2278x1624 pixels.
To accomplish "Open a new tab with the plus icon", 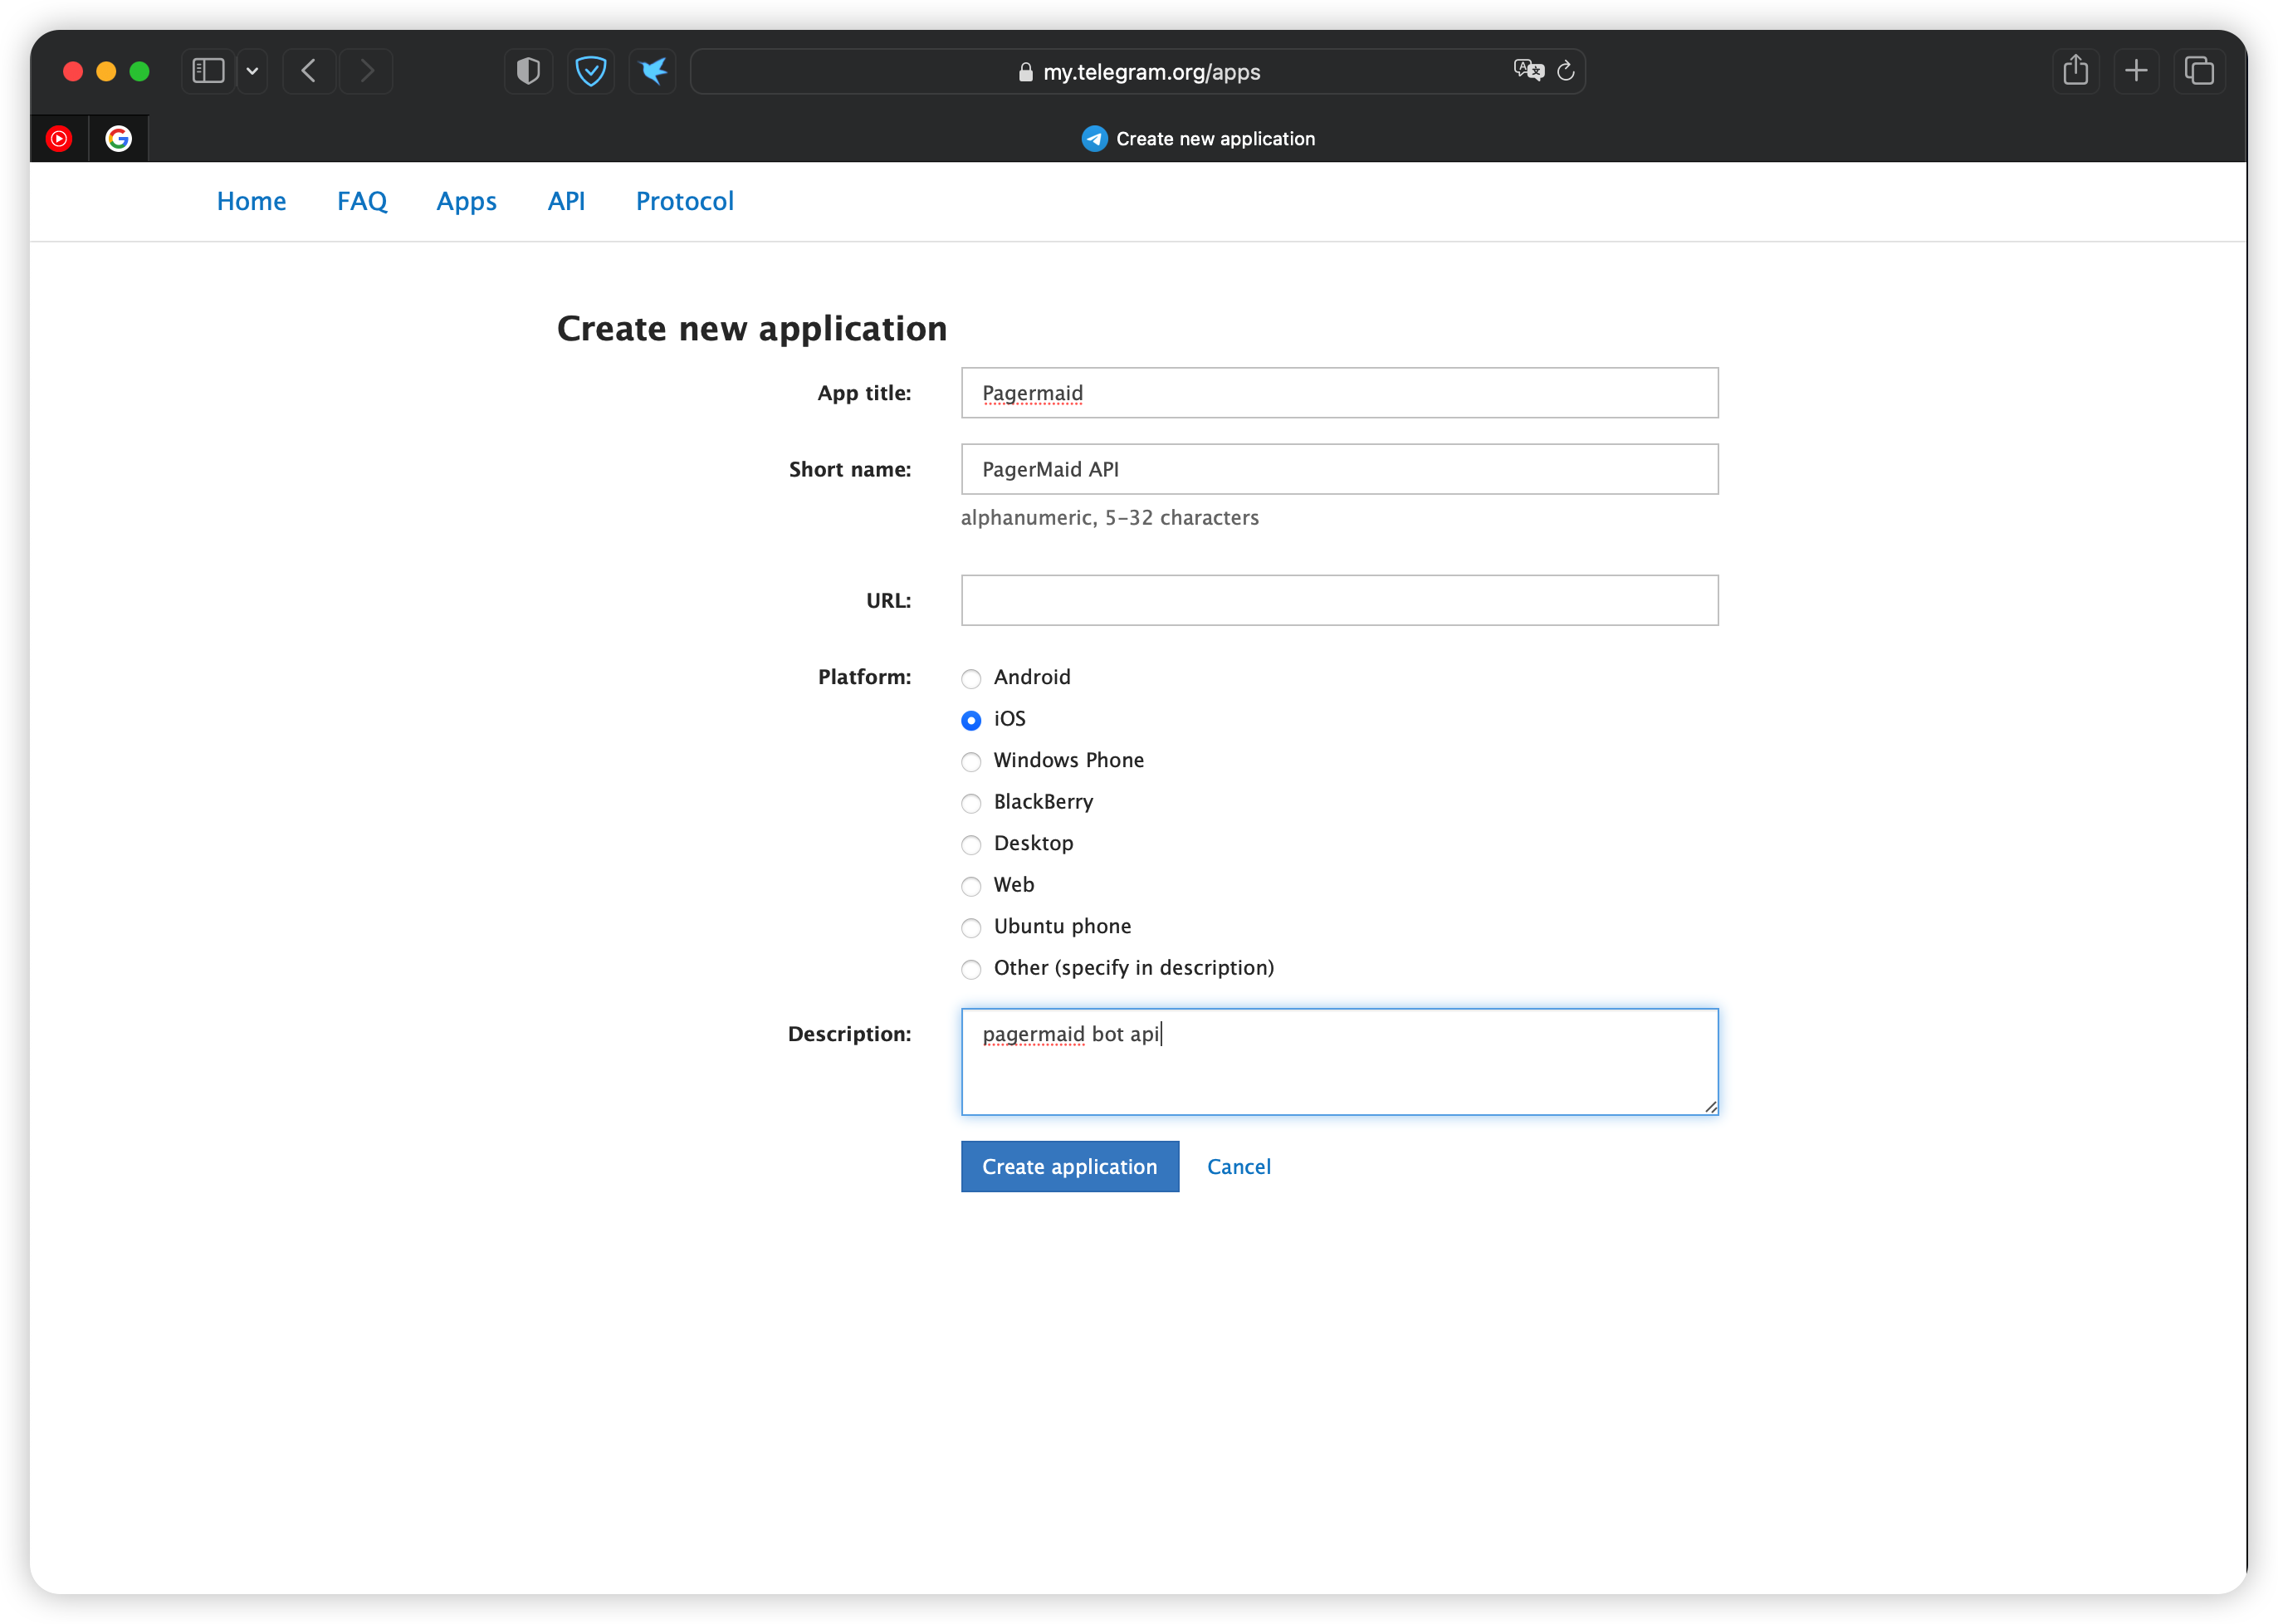I will [2136, 71].
